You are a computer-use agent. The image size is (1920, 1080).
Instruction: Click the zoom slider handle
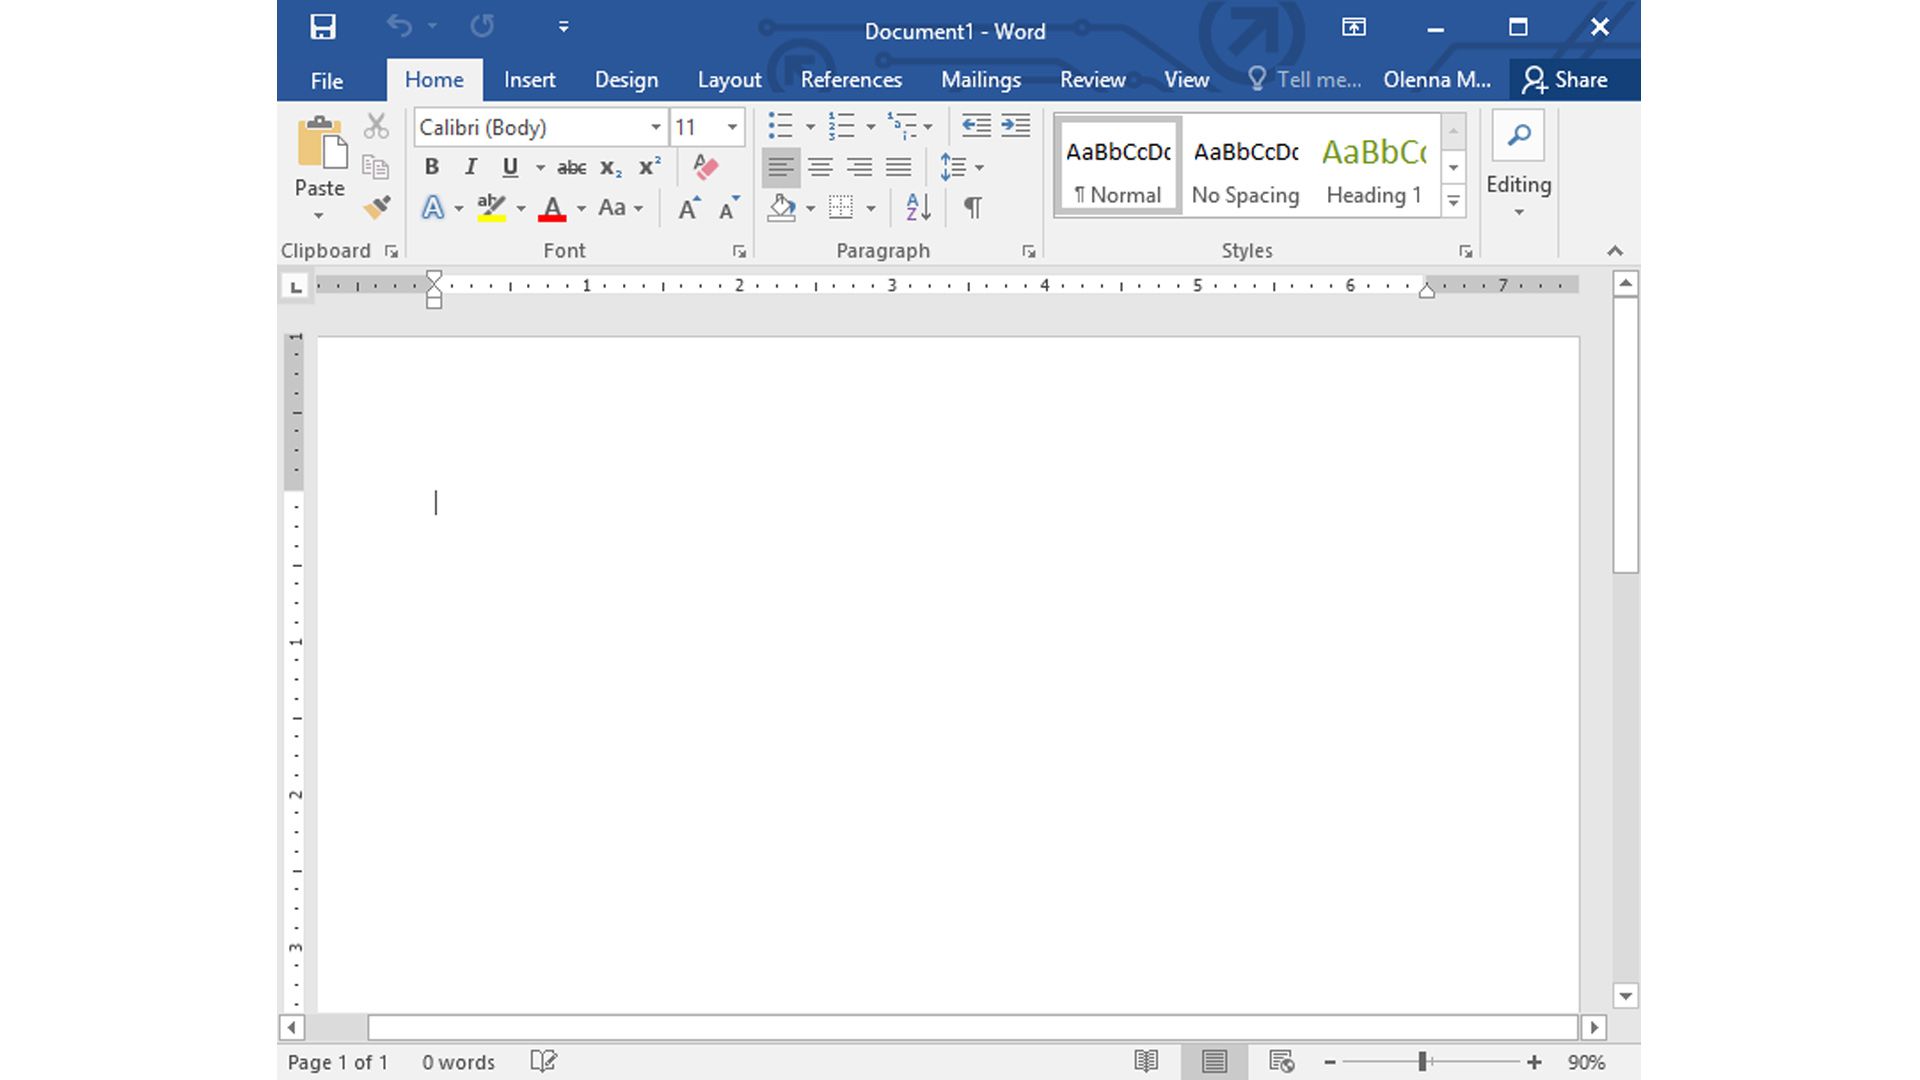pyautogui.click(x=1422, y=1062)
